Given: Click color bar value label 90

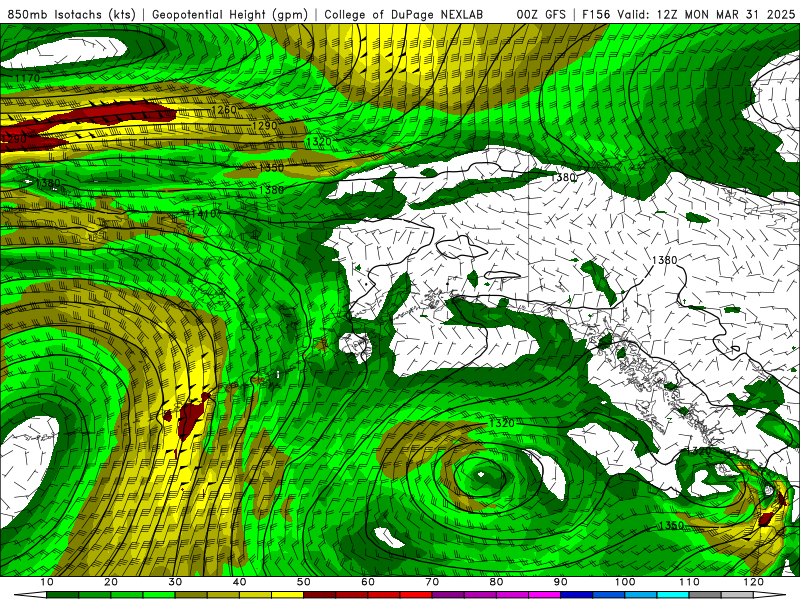Looking at the screenshot, I should tap(561, 582).
